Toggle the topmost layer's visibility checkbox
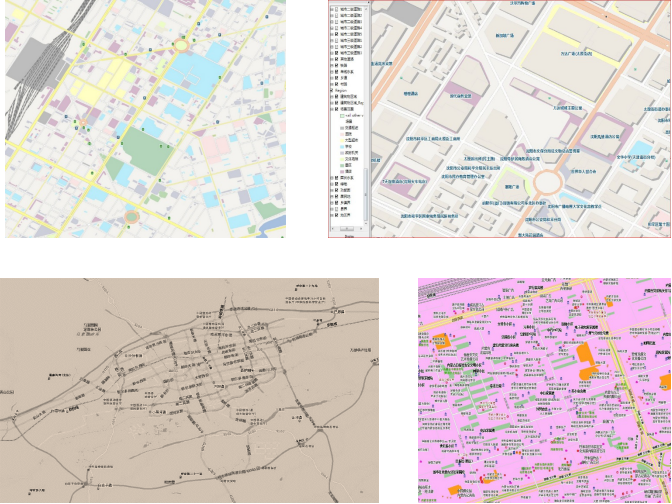Screen dimensions: 672x504 coord(337,9)
